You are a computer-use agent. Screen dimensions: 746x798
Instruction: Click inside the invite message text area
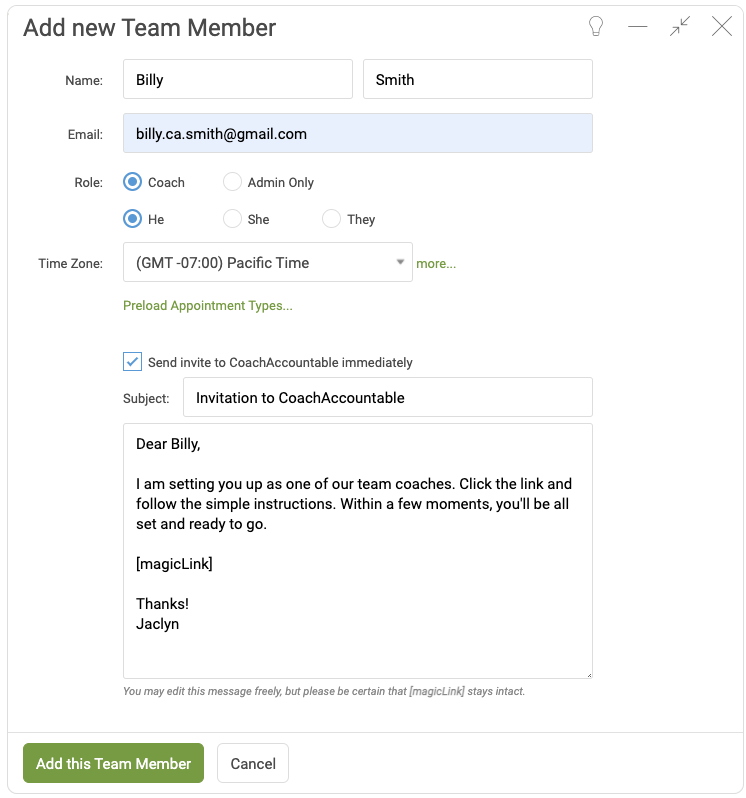[x=358, y=551]
